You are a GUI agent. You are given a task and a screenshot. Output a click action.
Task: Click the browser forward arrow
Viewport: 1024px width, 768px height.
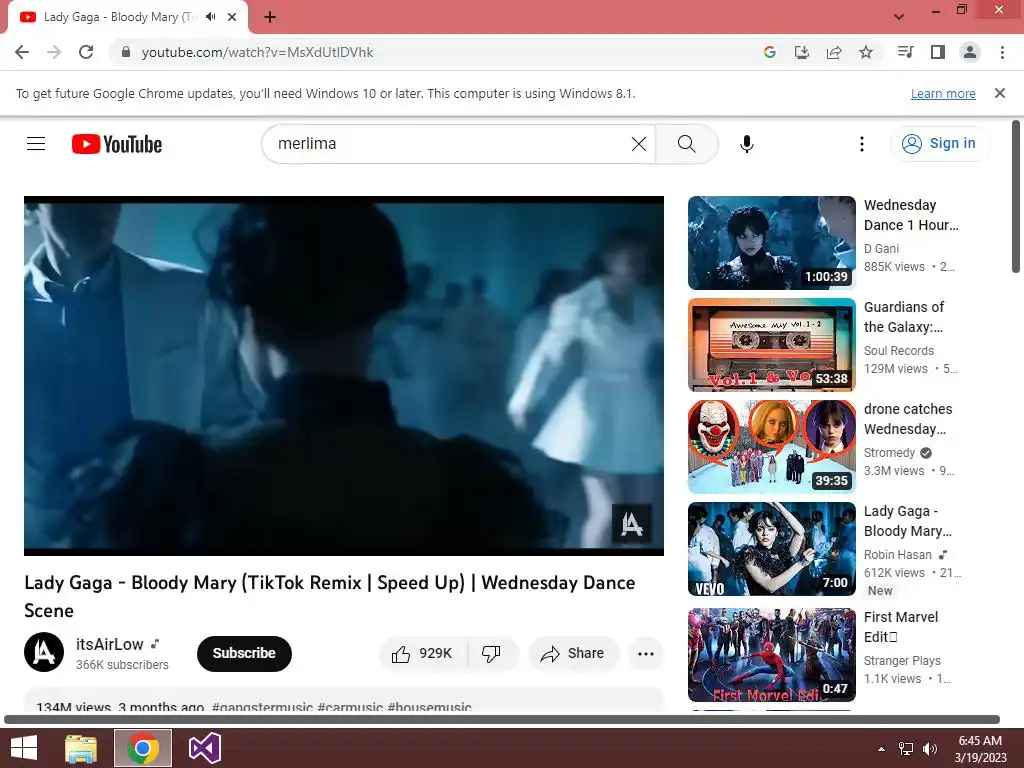(x=54, y=52)
